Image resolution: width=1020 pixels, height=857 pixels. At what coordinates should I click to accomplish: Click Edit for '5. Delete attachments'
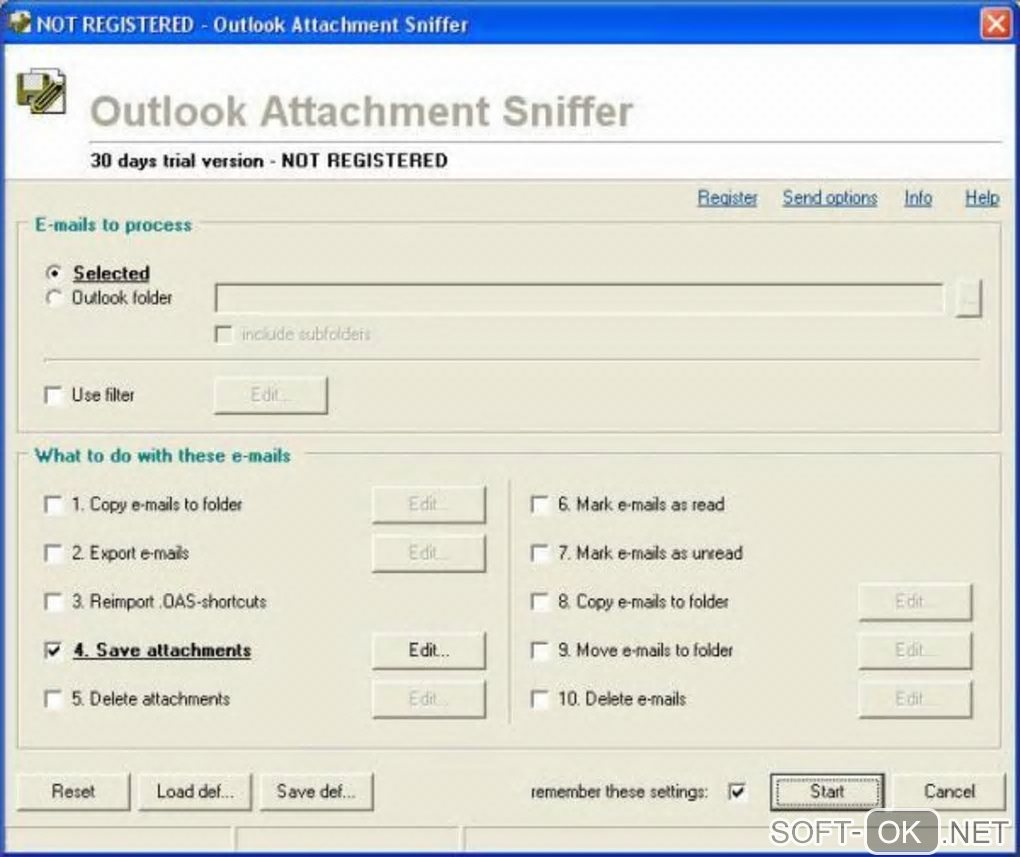coord(429,699)
